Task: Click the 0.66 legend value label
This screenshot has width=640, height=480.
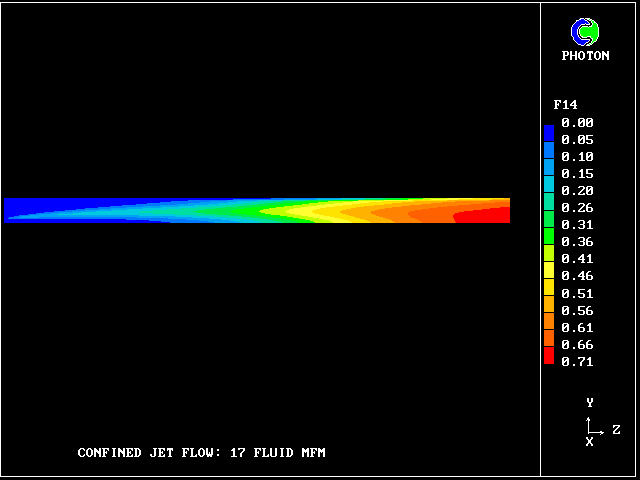Action: coord(577,345)
